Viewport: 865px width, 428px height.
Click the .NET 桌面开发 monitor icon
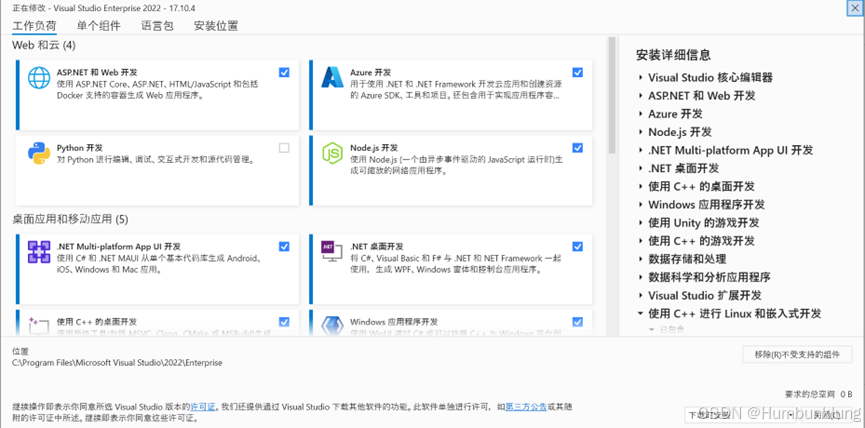tap(332, 252)
